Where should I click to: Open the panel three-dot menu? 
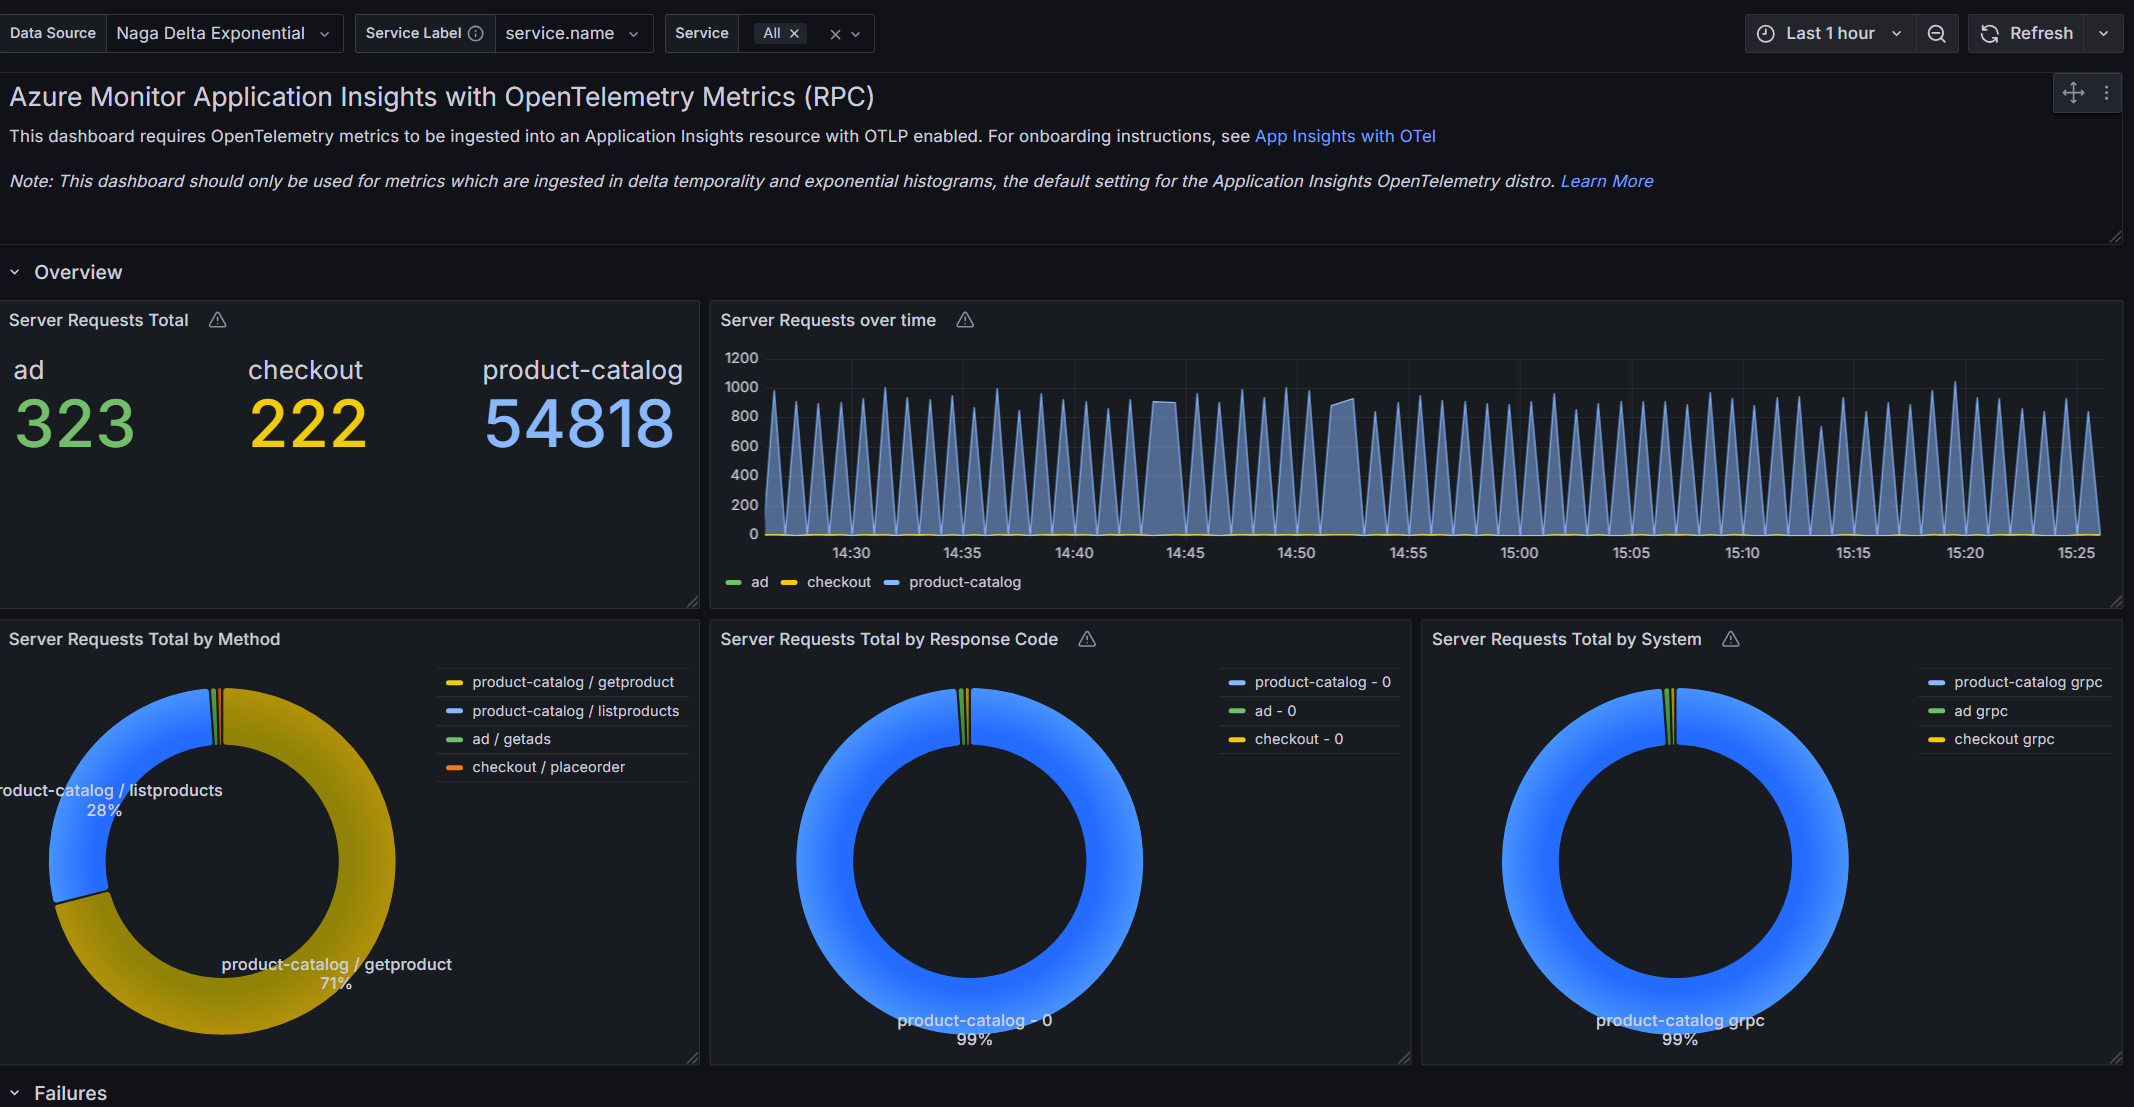pyautogui.click(x=2106, y=93)
